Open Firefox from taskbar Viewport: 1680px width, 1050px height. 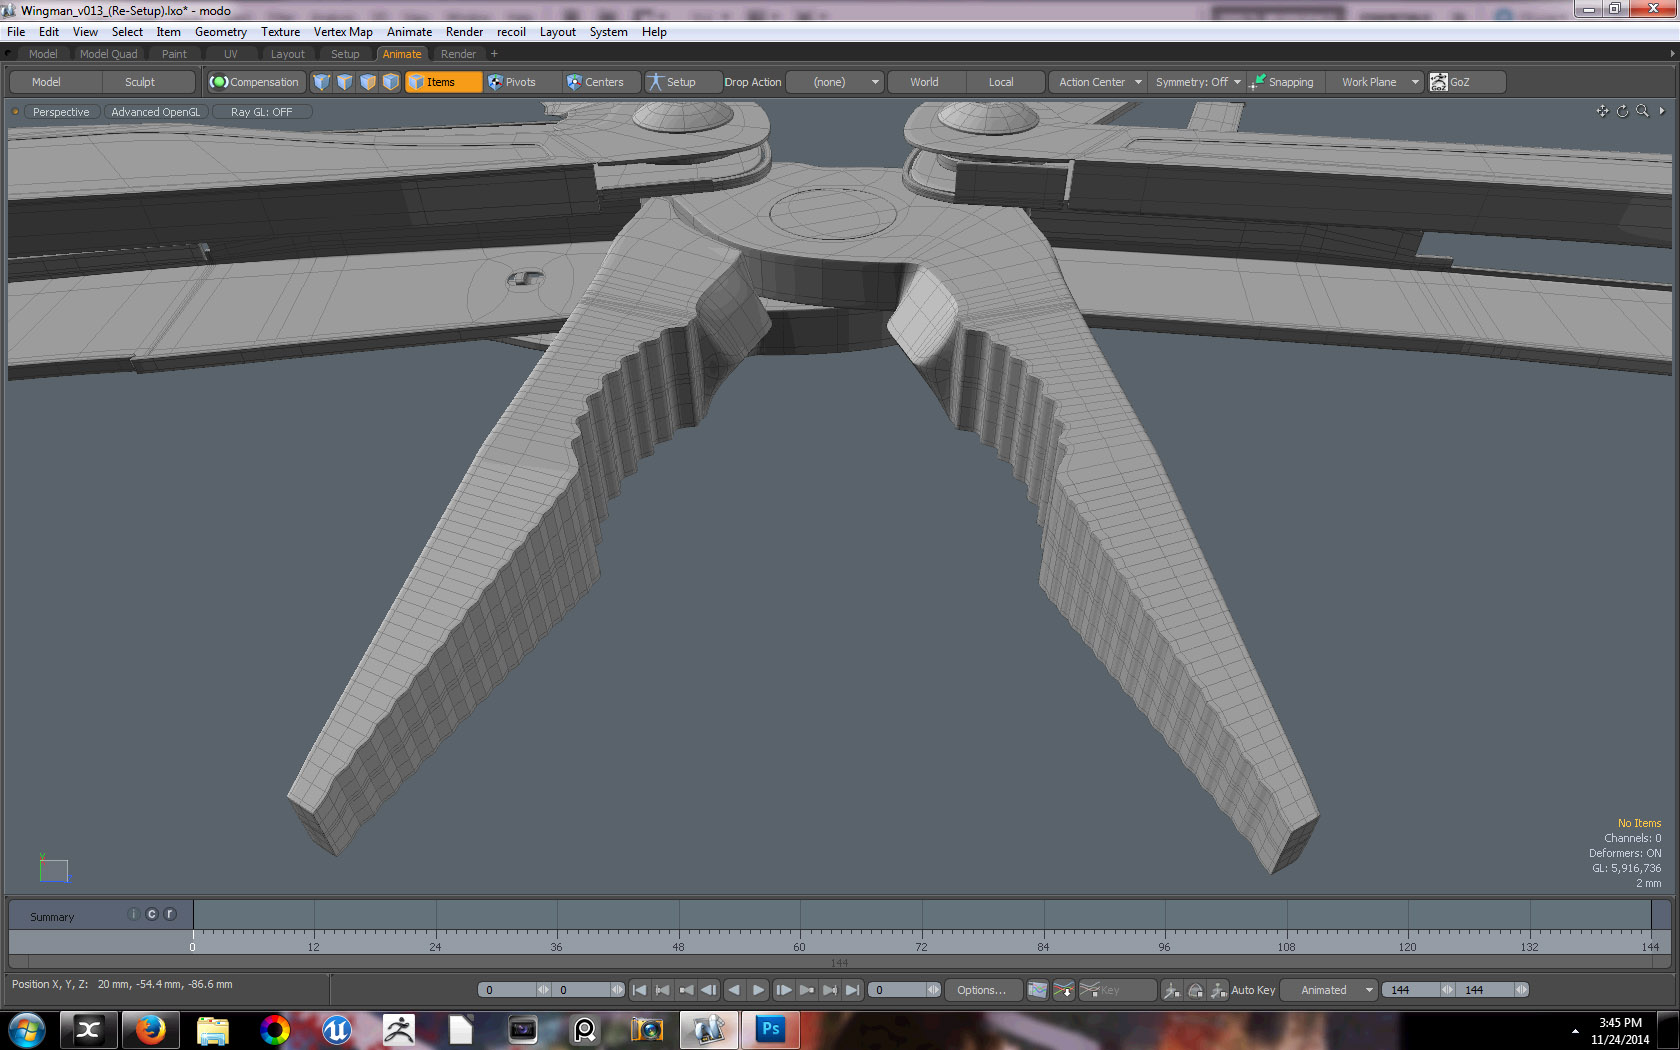click(150, 1029)
